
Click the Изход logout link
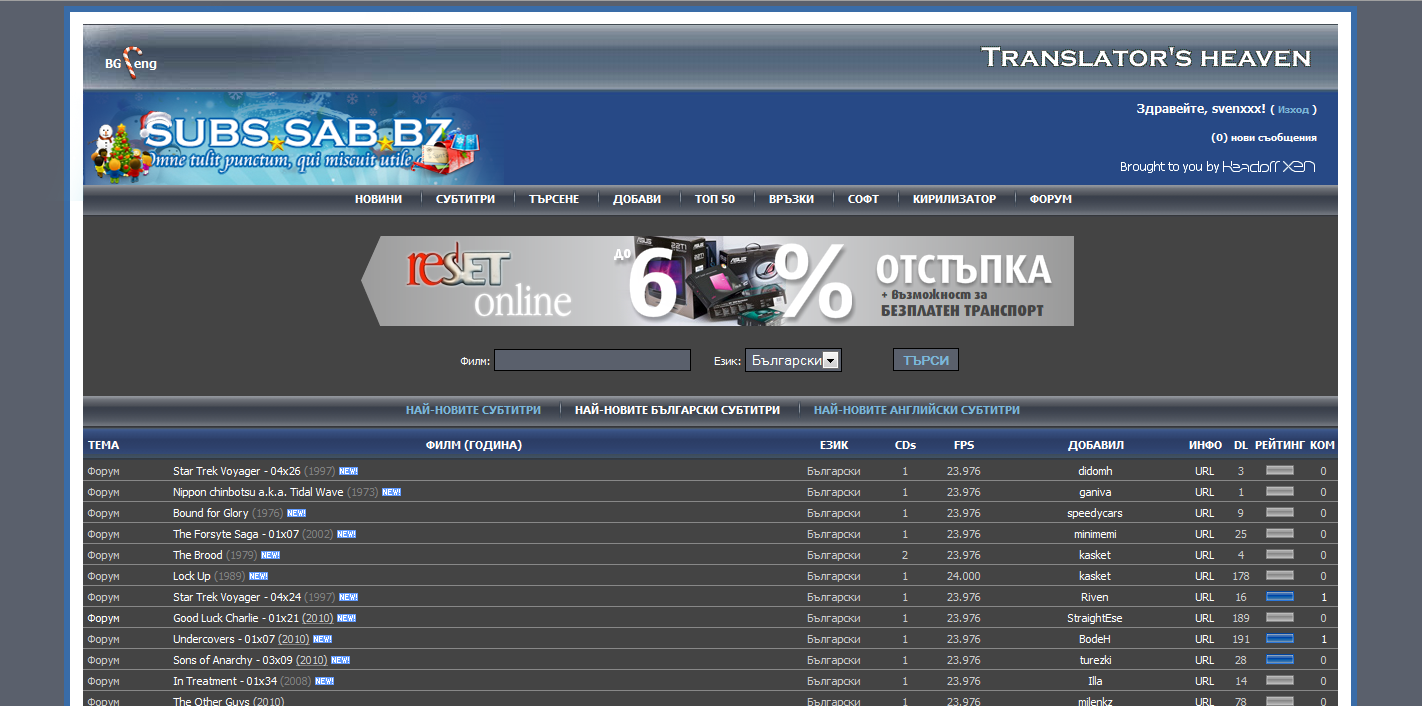click(x=1292, y=109)
